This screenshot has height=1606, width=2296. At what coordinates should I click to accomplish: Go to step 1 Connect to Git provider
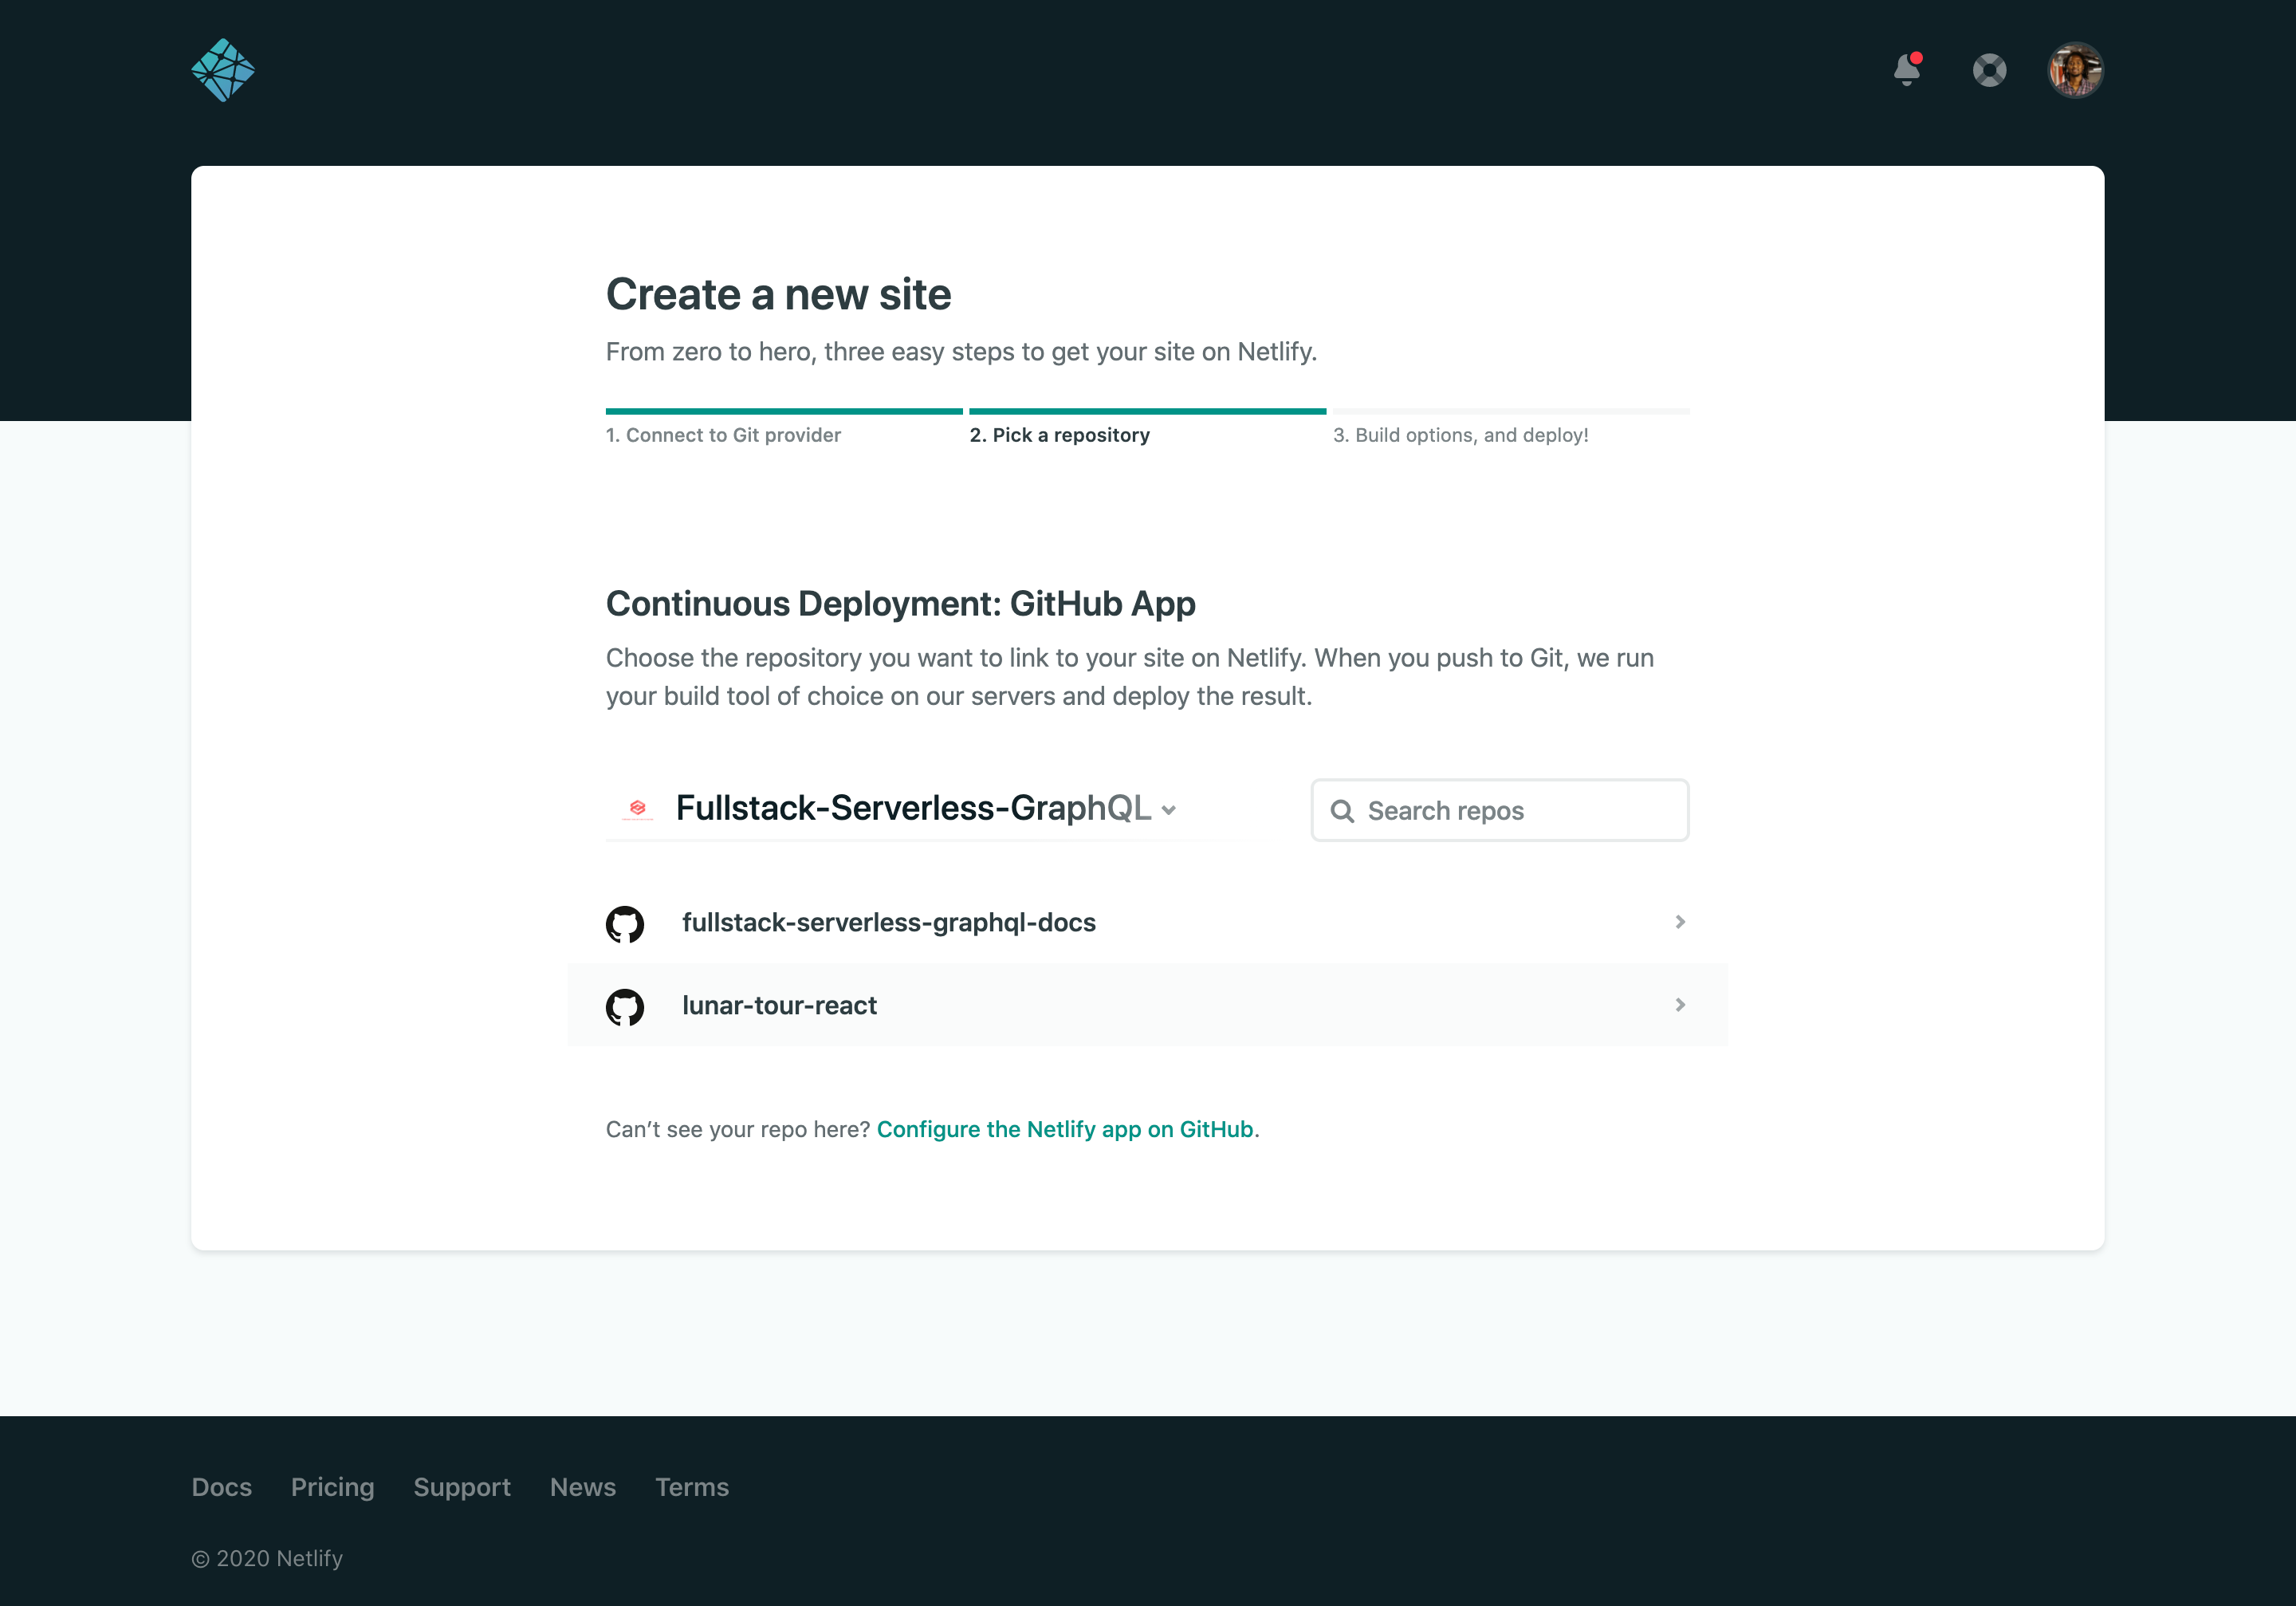(723, 435)
